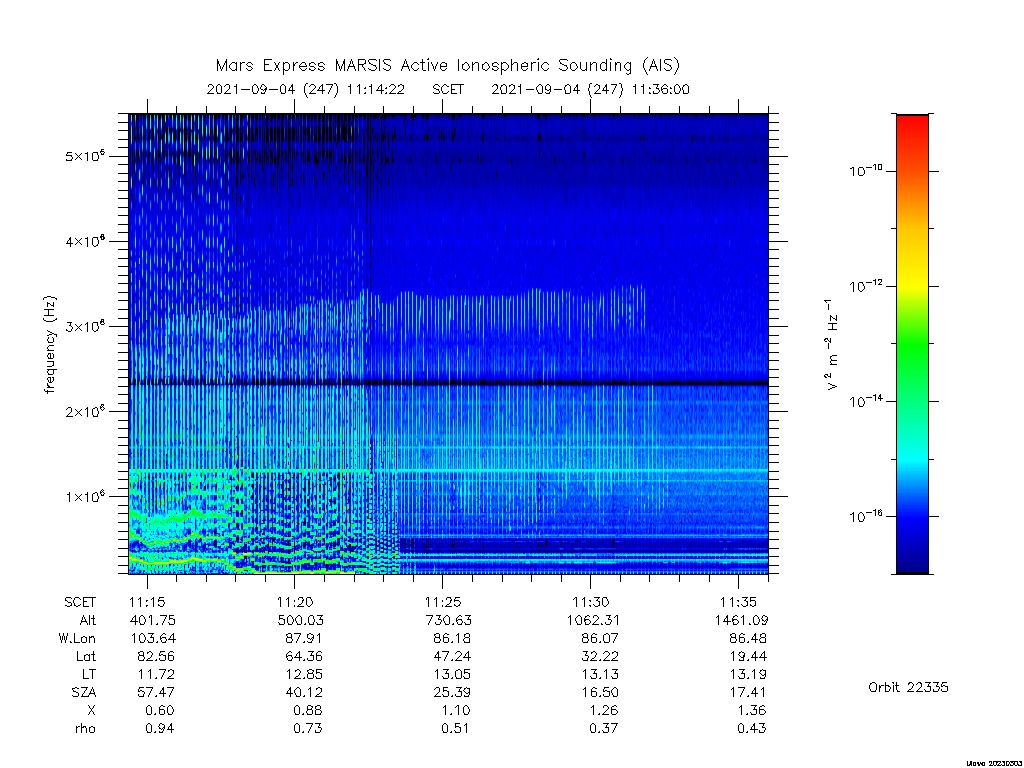
Task: Click the time tick label '11:15'
Action: click(147, 602)
